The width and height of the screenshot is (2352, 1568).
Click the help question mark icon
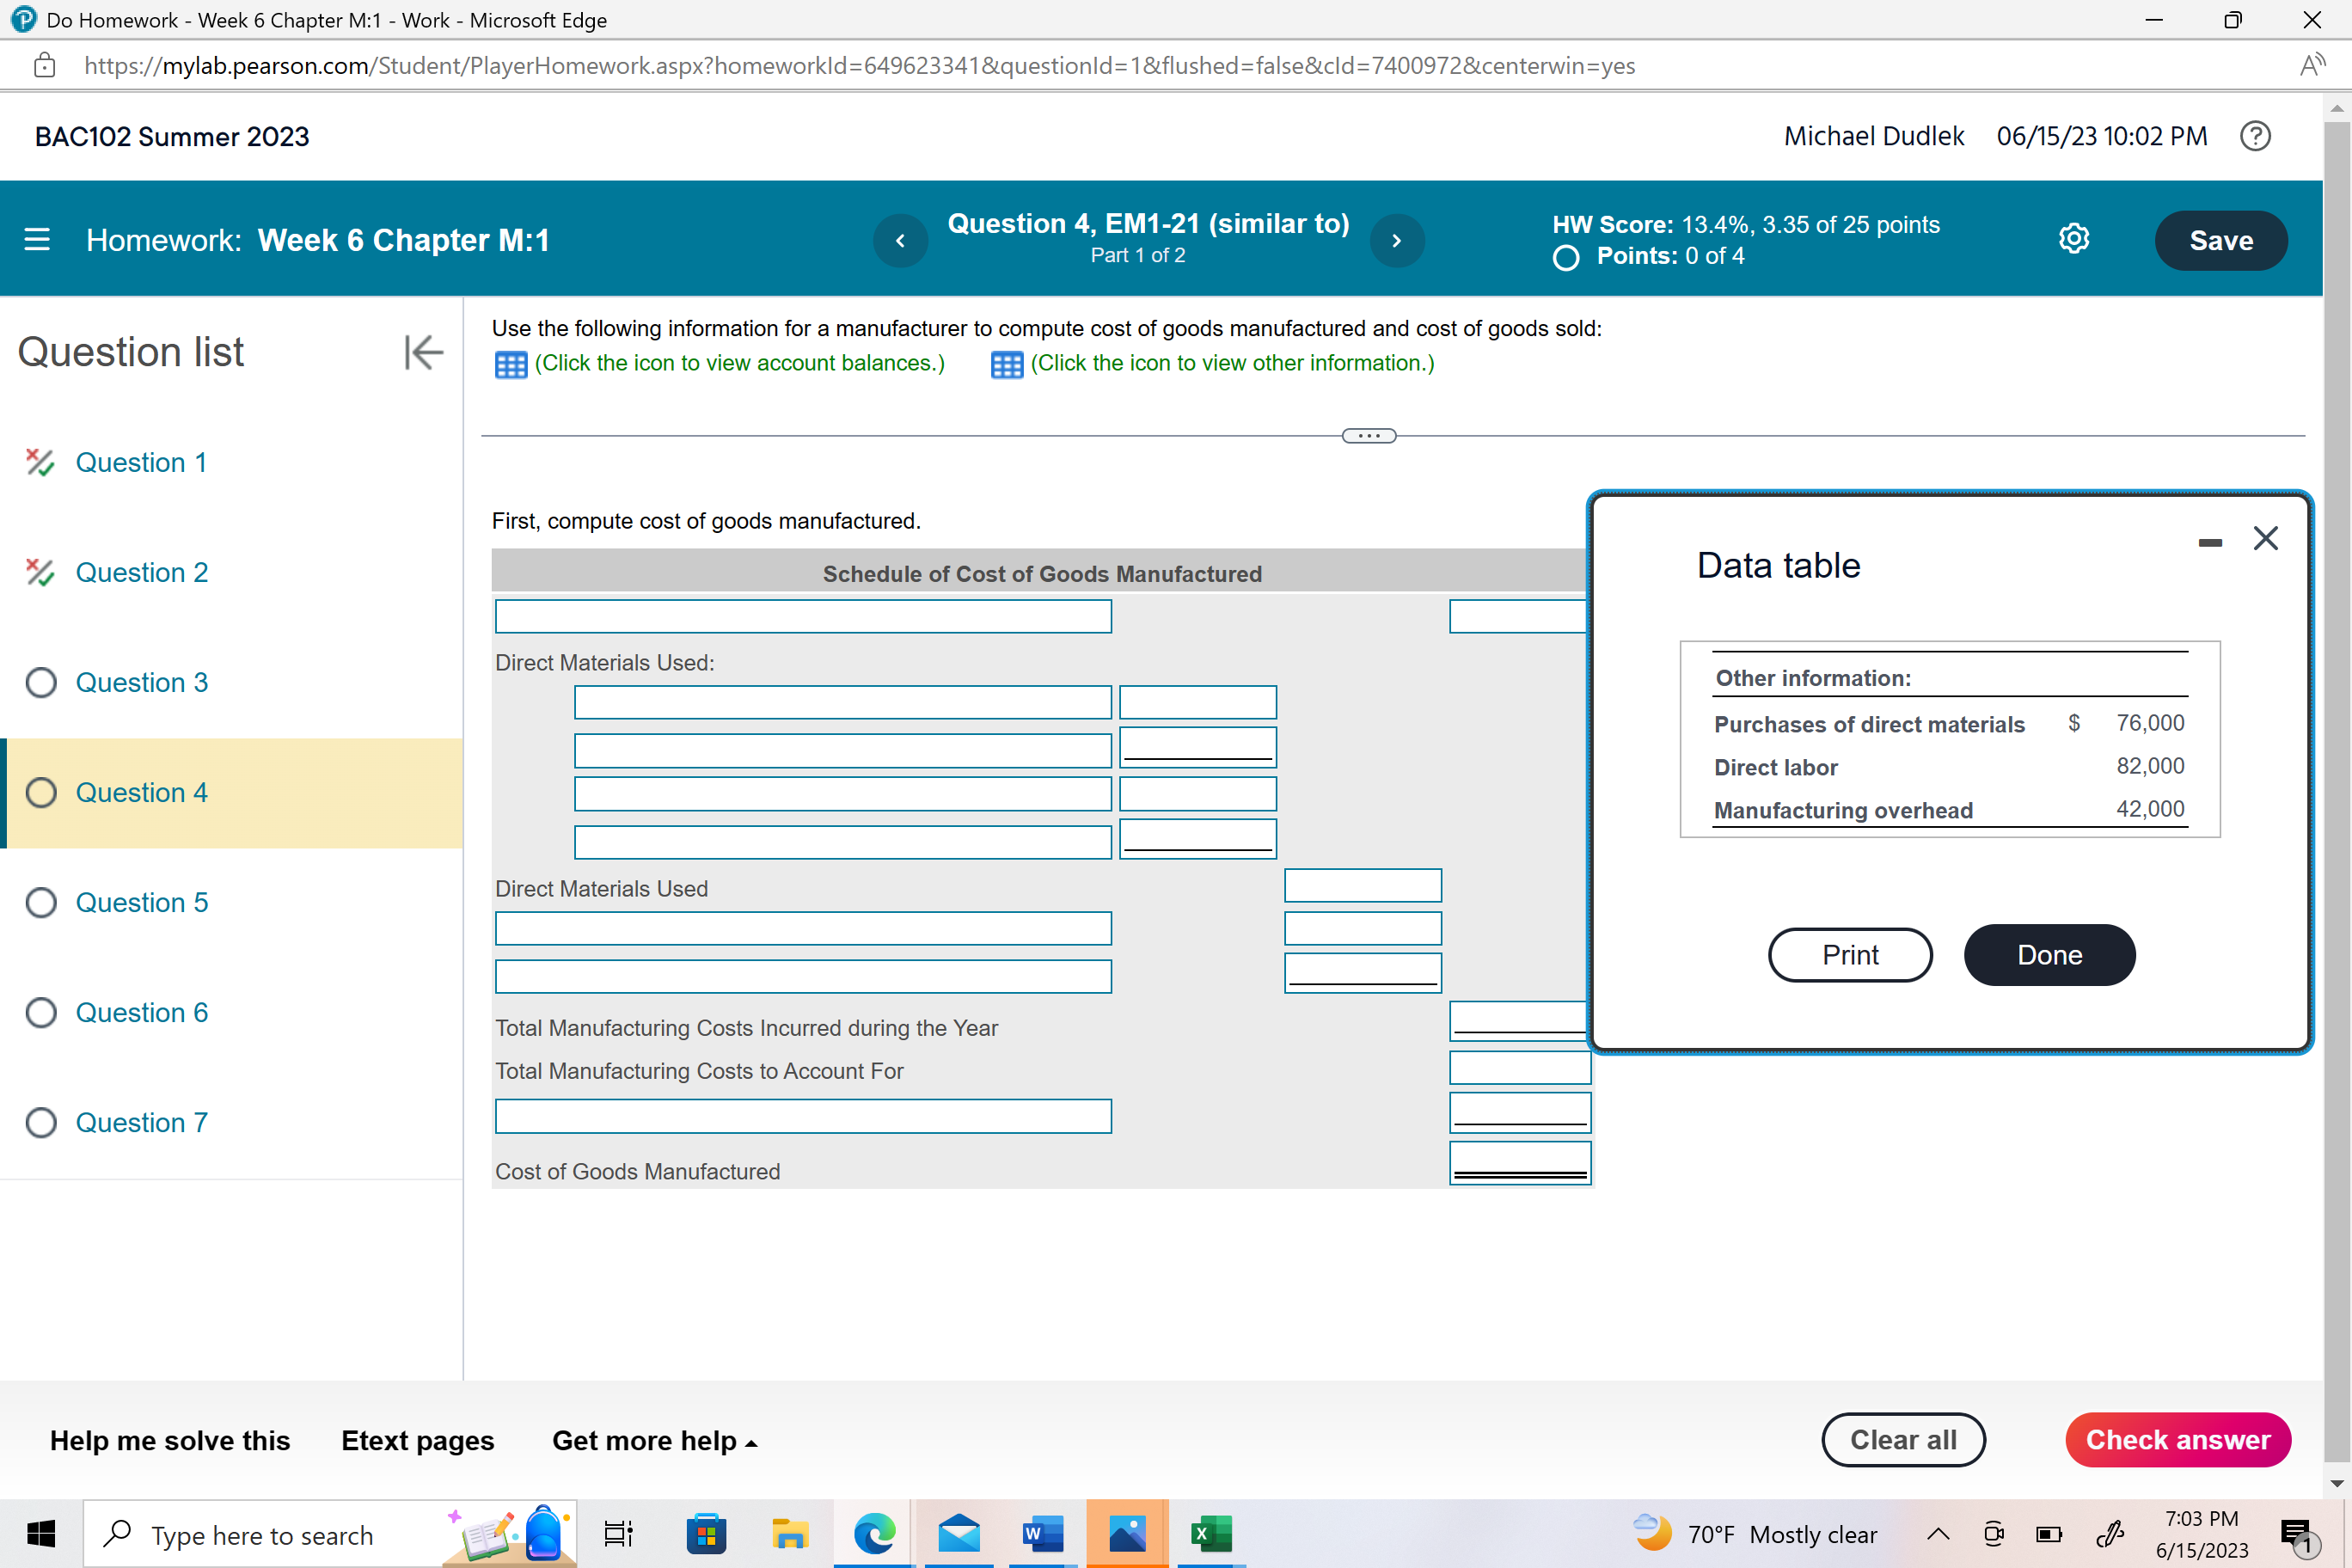(2255, 136)
